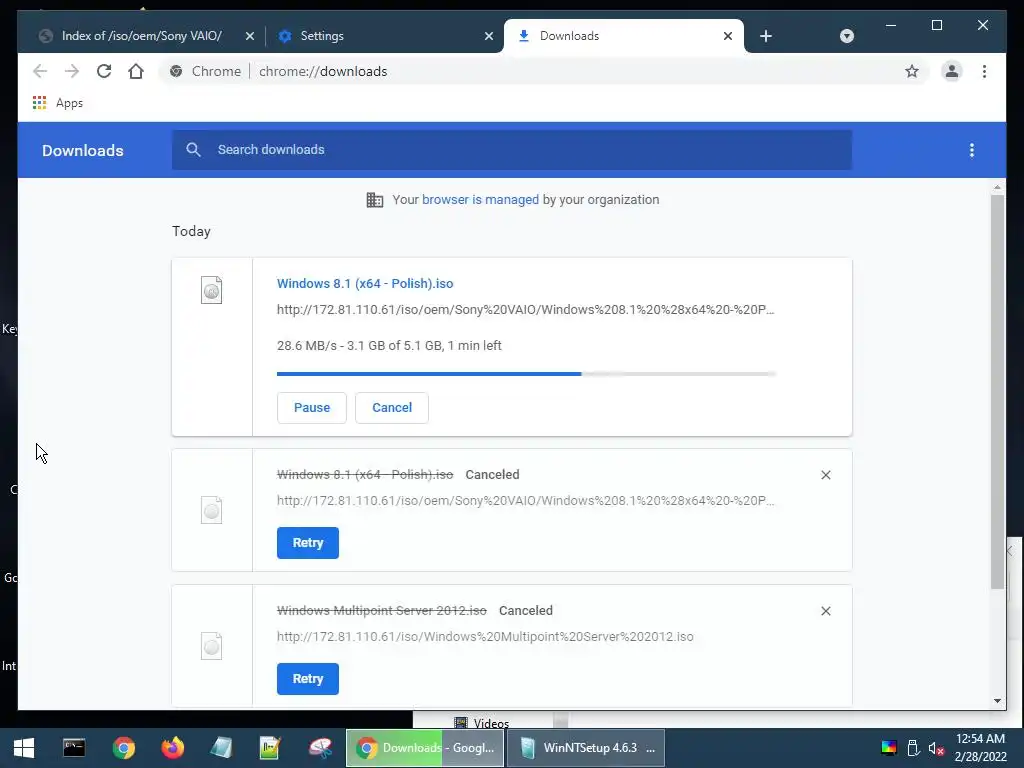Click the download progress bar
This screenshot has width=1024, height=768.
tap(526, 374)
